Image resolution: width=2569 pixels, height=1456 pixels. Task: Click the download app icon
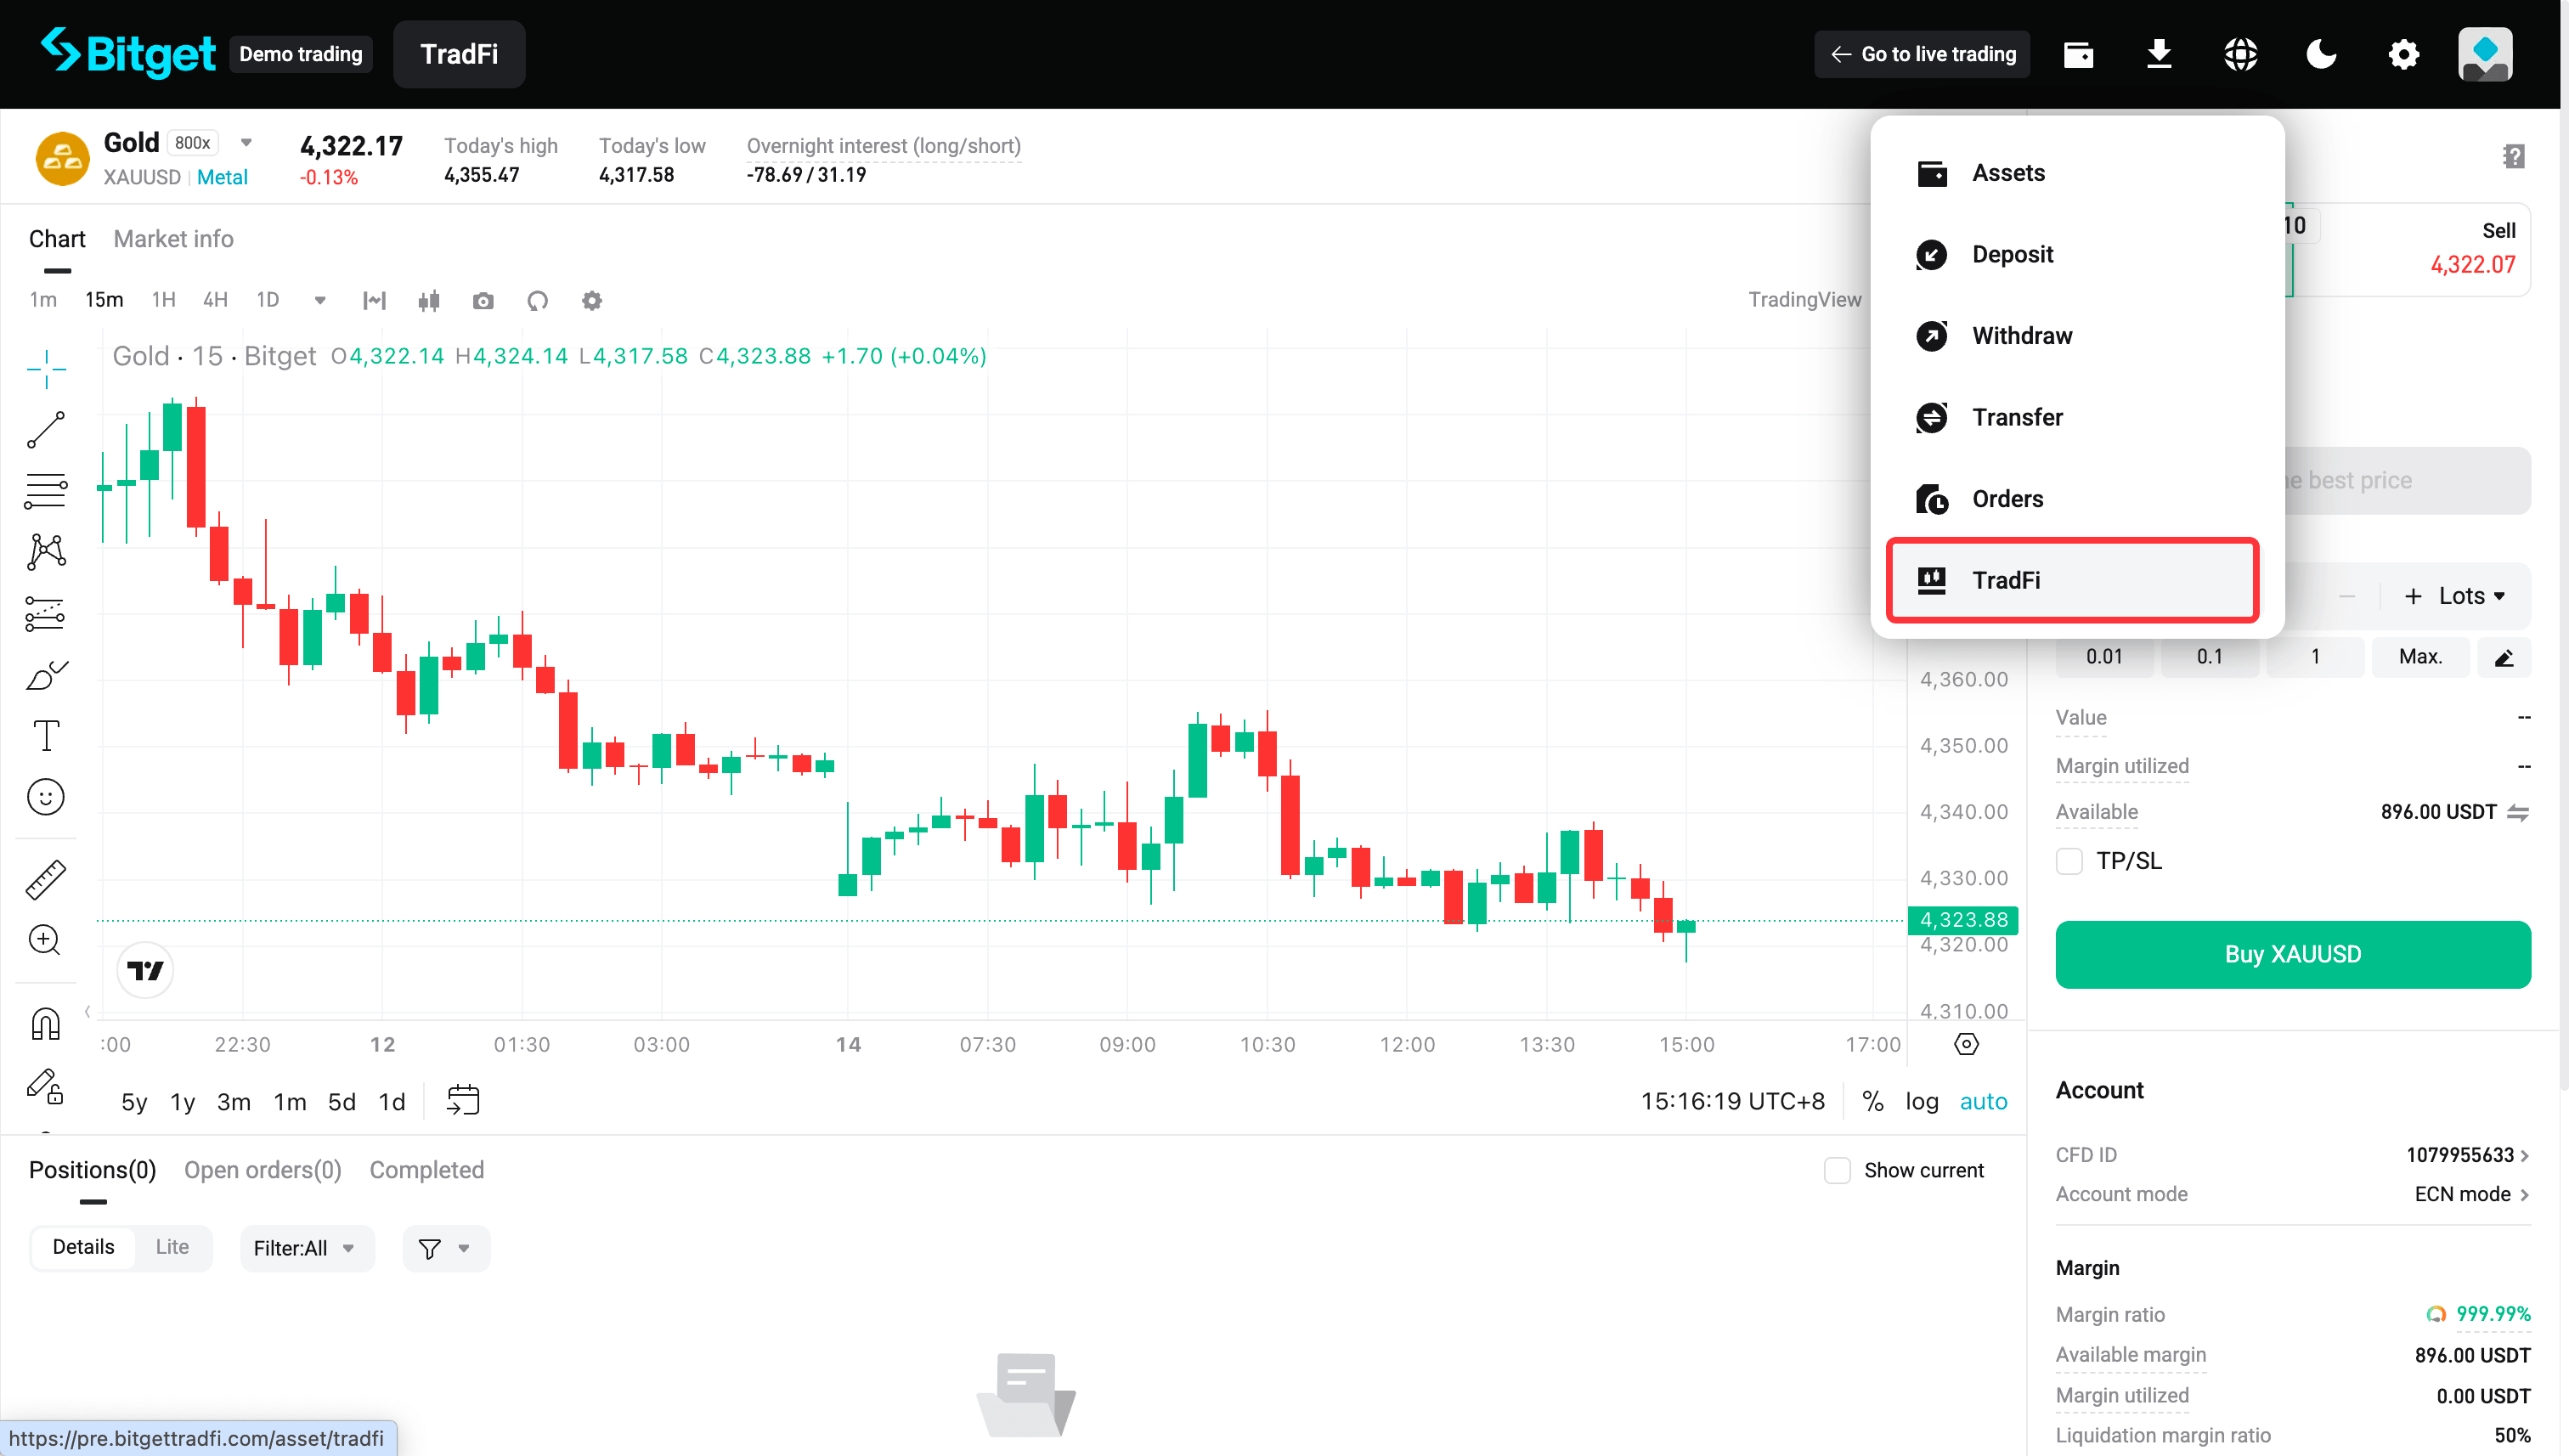2159,54
